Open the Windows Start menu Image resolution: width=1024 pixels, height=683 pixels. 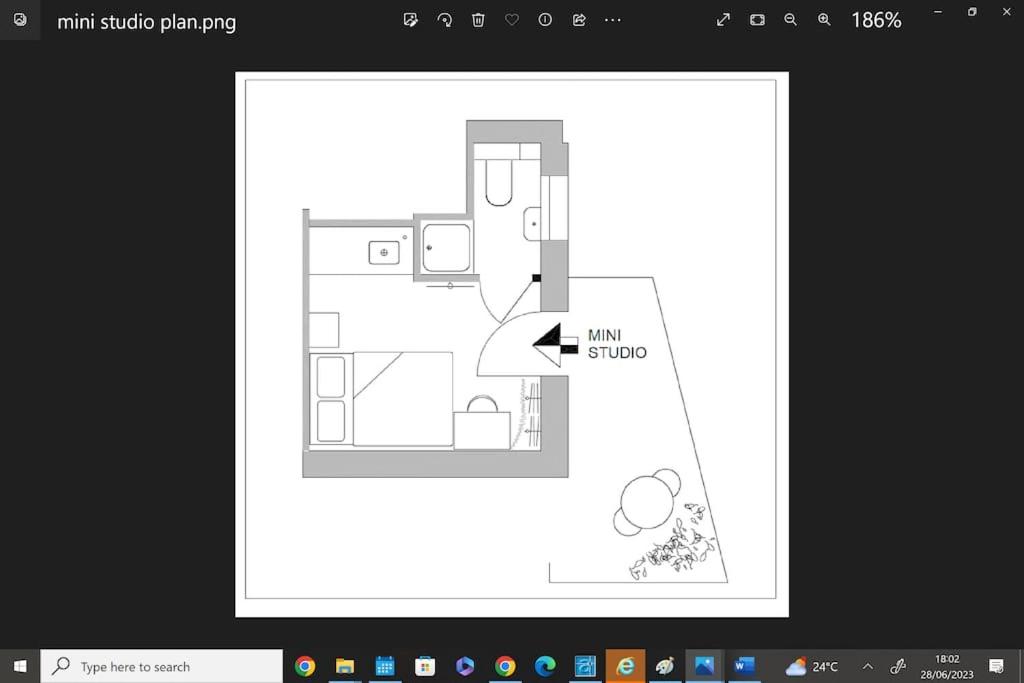pyautogui.click(x=20, y=666)
